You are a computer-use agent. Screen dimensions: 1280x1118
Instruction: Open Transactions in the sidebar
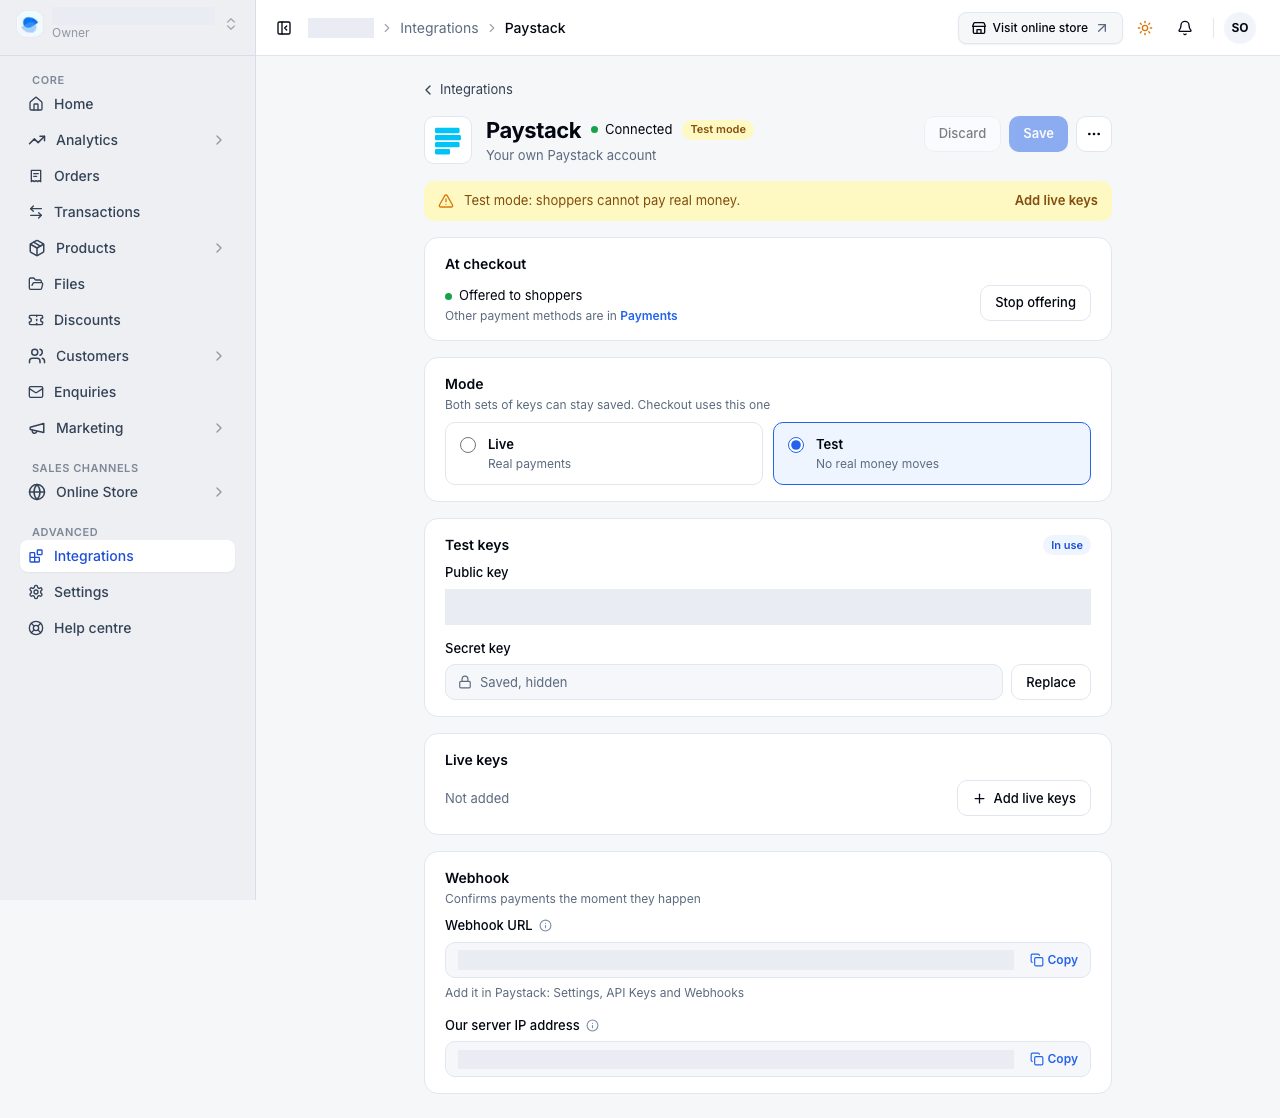[127, 212]
